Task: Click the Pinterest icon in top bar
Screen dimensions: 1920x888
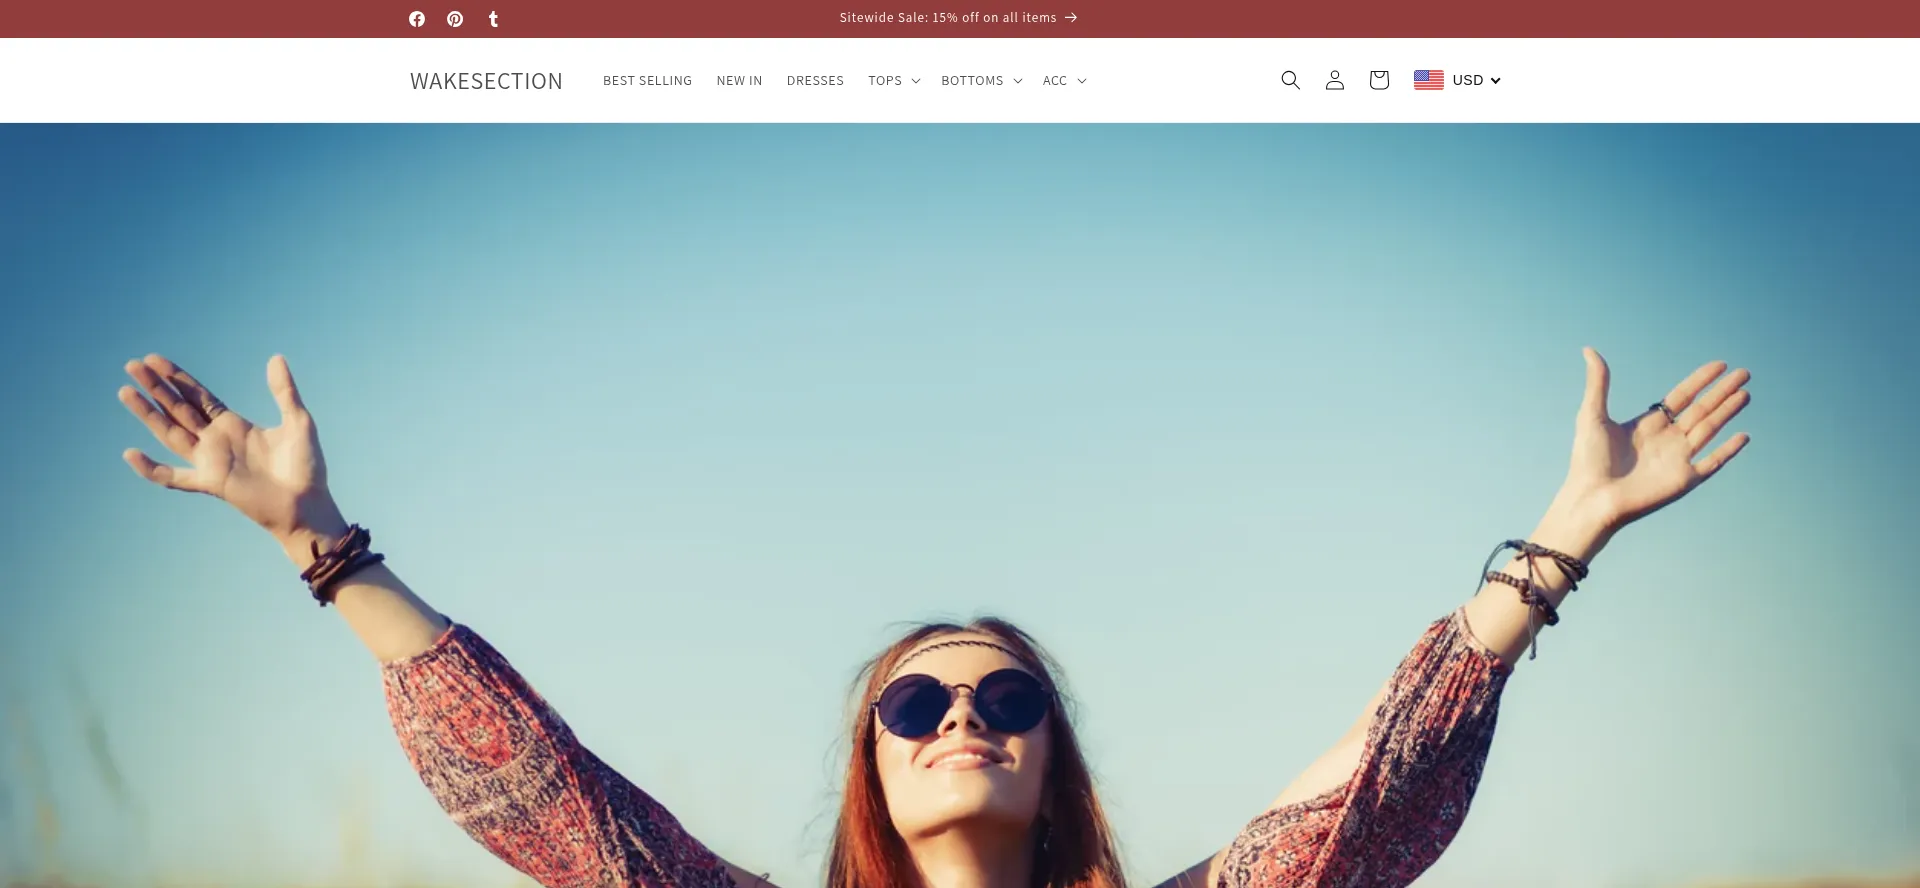Action: click(x=455, y=19)
